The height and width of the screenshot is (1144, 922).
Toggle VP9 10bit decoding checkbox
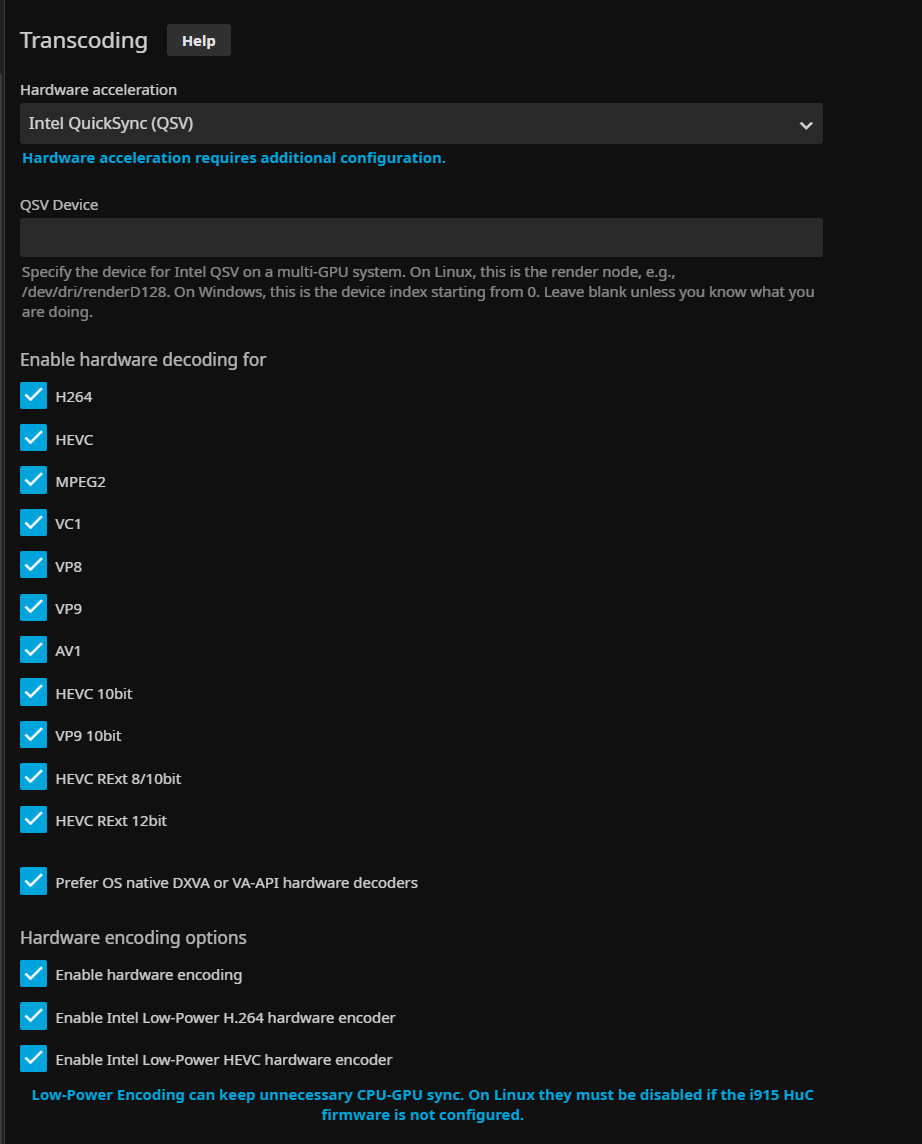34,735
